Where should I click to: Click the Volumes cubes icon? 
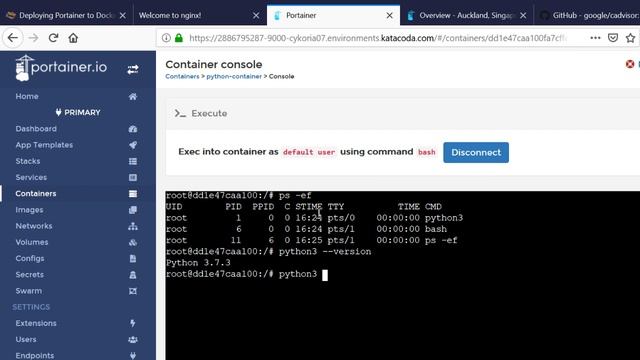[x=133, y=242]
